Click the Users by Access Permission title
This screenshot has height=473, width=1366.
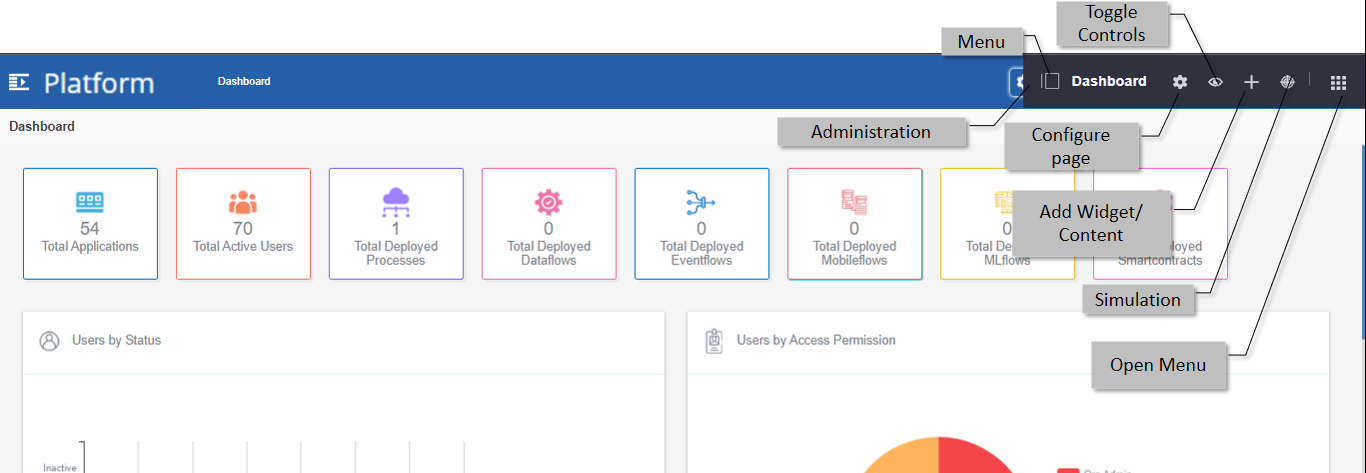pos(816,340)
